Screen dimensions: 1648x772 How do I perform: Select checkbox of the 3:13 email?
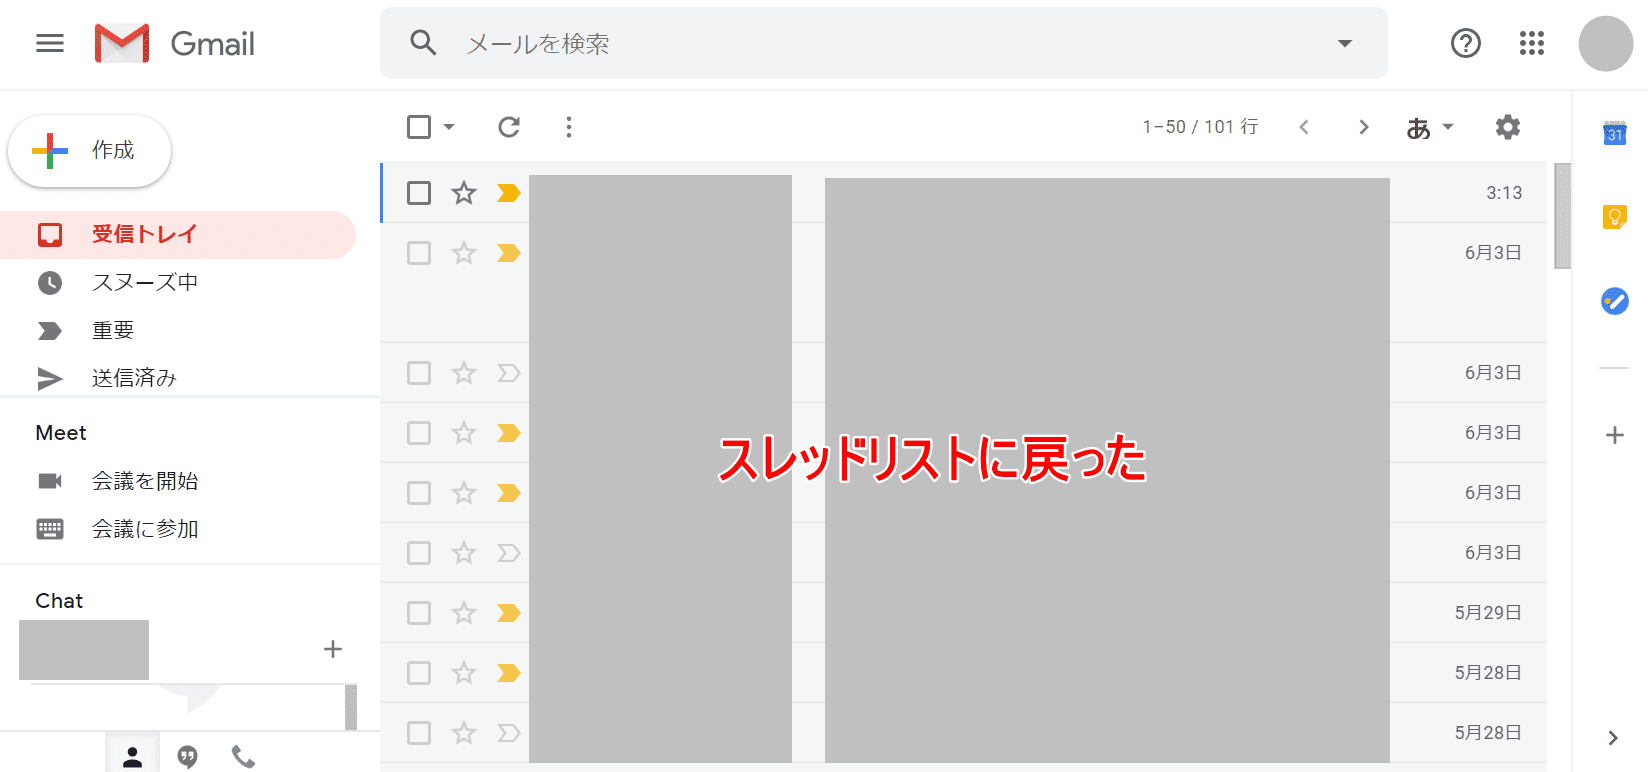tap(419, 193)
